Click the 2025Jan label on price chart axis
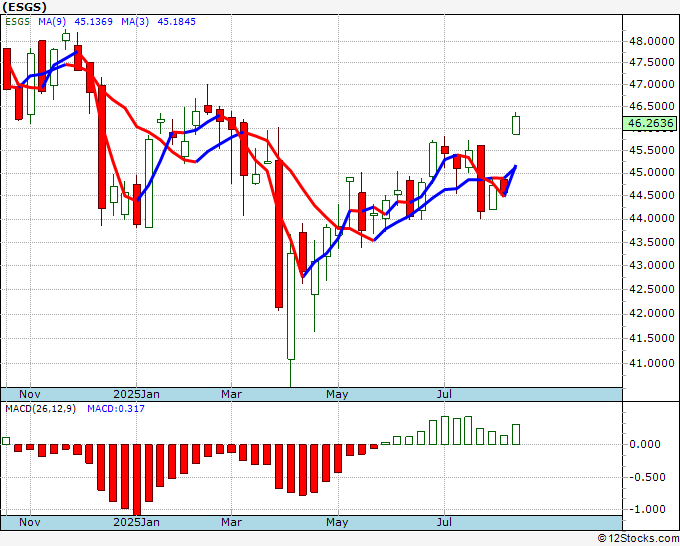Viewport: 680px width, 546px height. [136, 394]
